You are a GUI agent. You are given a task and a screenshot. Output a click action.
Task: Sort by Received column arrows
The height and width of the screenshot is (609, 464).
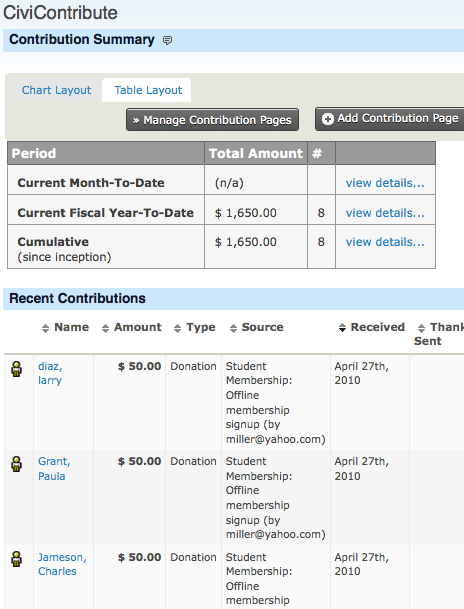click(x=342, y=327)
